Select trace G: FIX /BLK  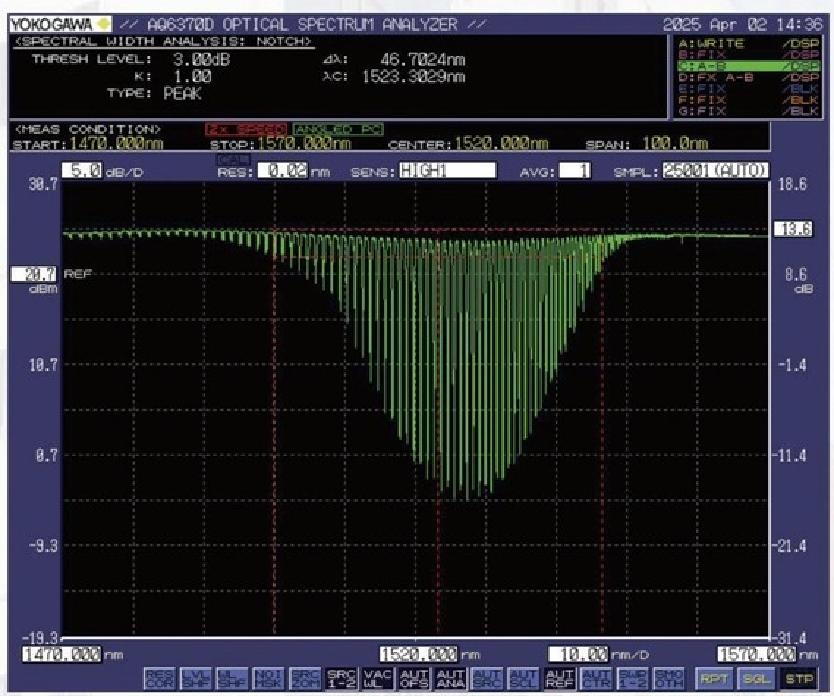(748, 111)
